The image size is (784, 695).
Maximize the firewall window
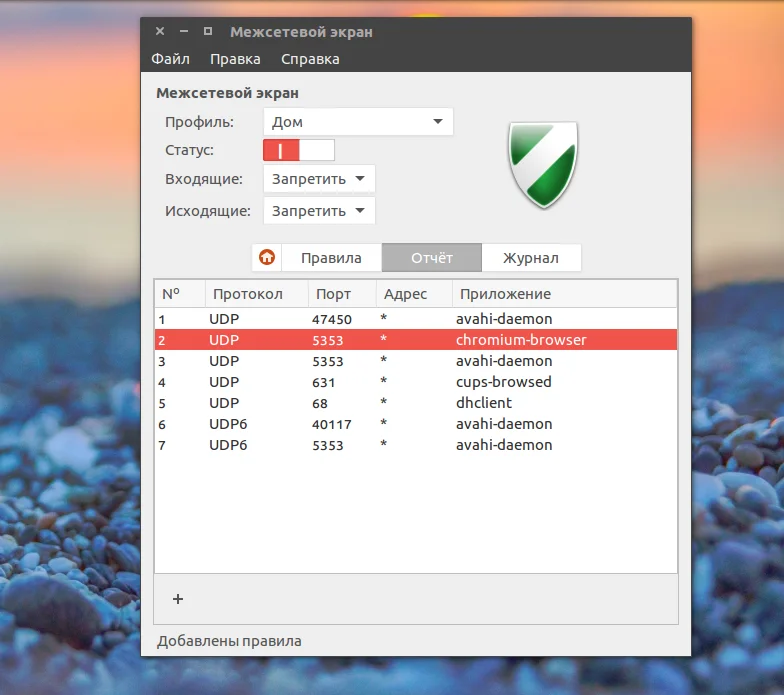pos(208,31)
